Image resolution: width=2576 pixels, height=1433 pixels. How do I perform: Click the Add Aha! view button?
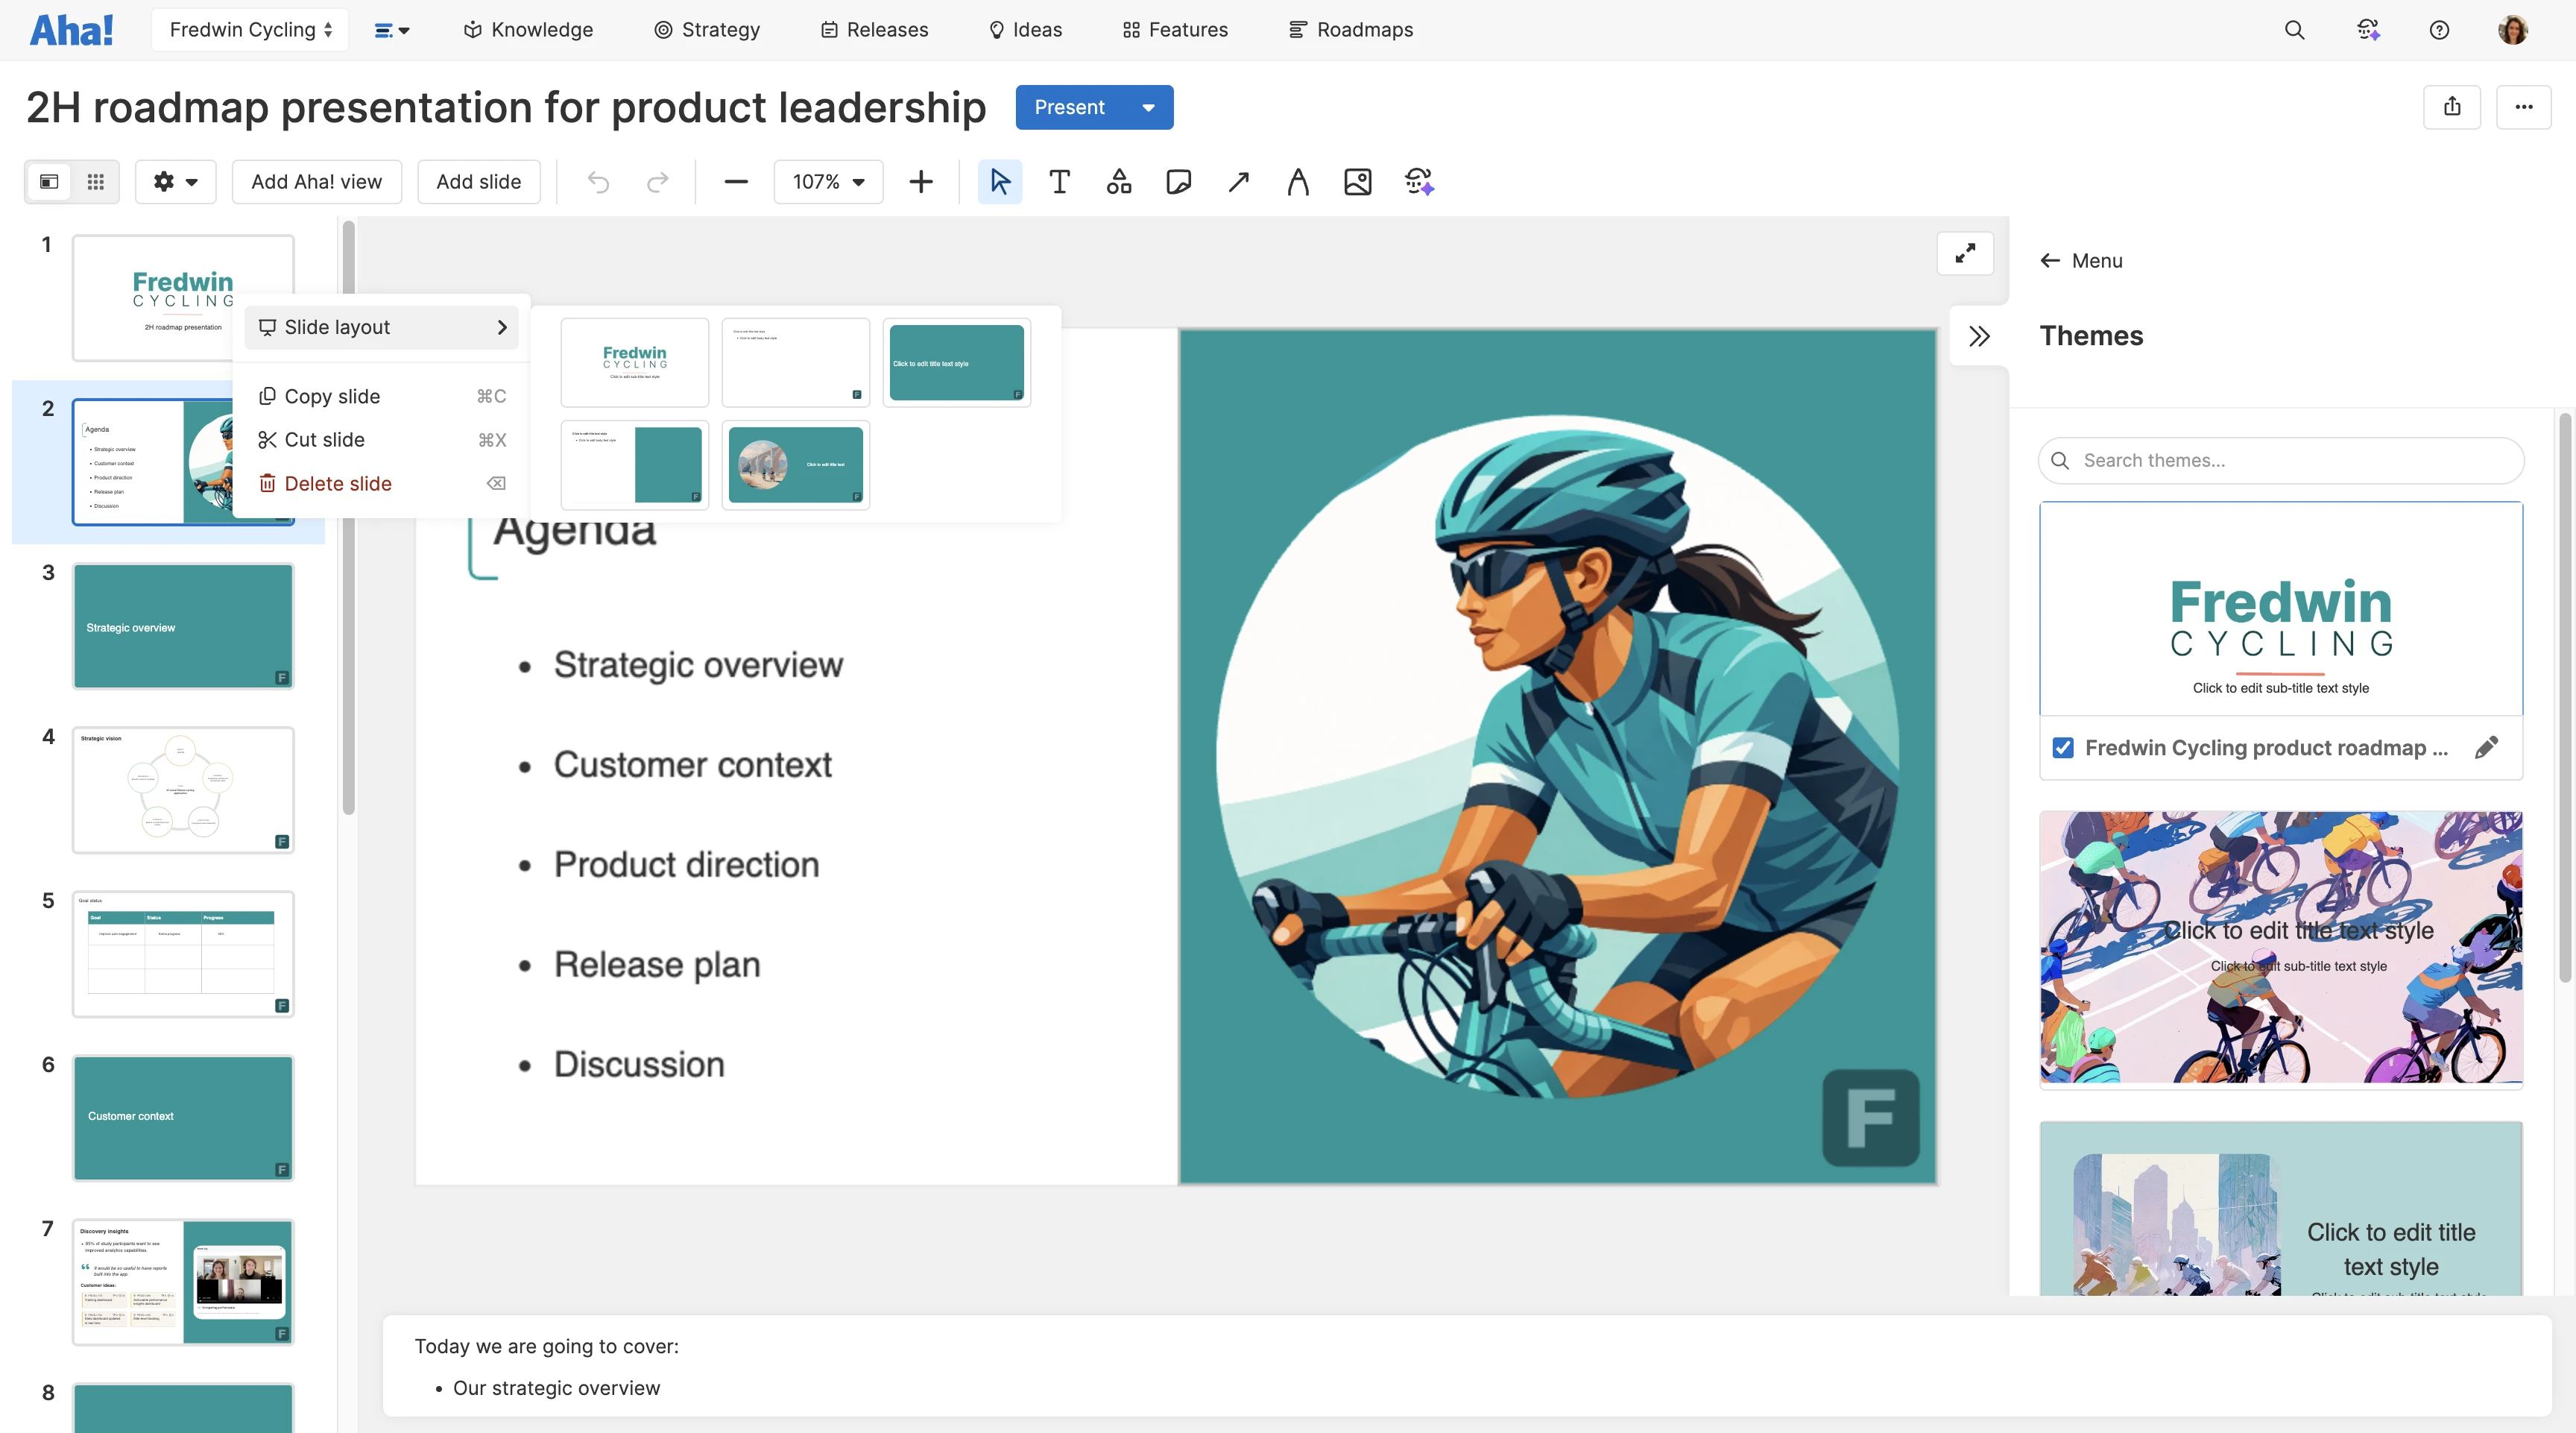(316, 182)
